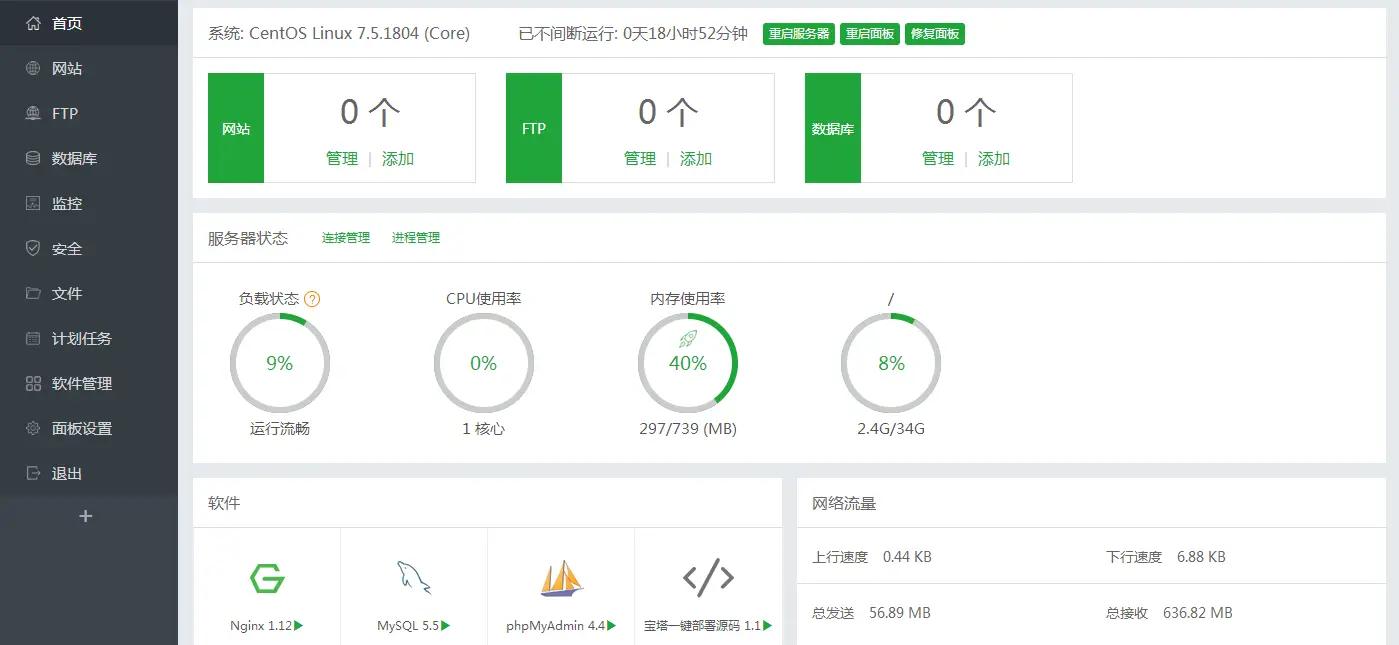Open the 进程管理 link
This screenshot has width=1399, height=645.
(416, 238)
